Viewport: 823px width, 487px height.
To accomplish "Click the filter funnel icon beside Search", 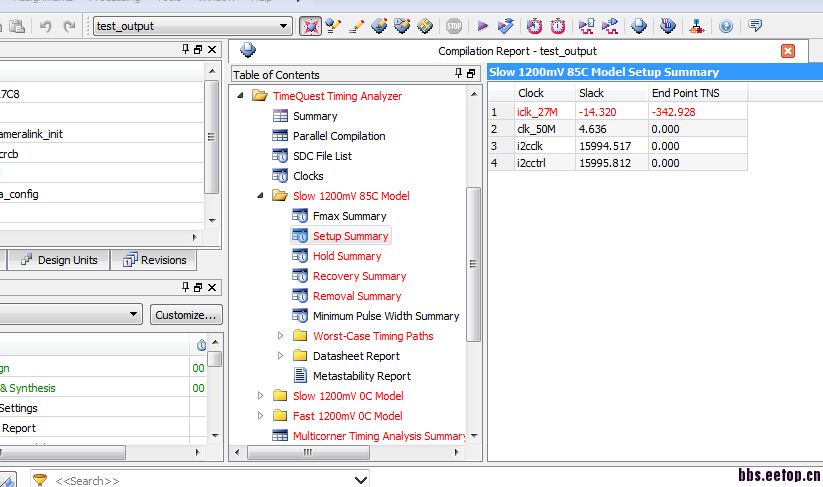I will click(40, 480).
